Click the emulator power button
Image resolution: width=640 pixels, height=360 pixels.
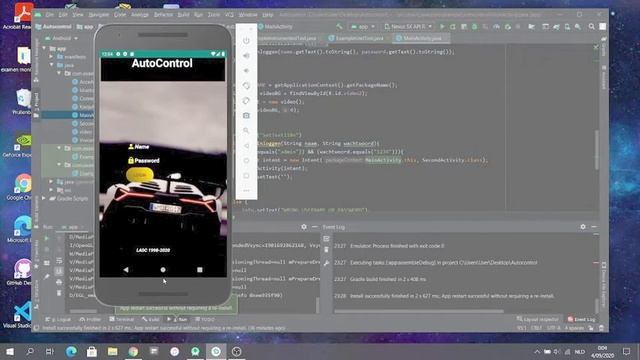246,41
